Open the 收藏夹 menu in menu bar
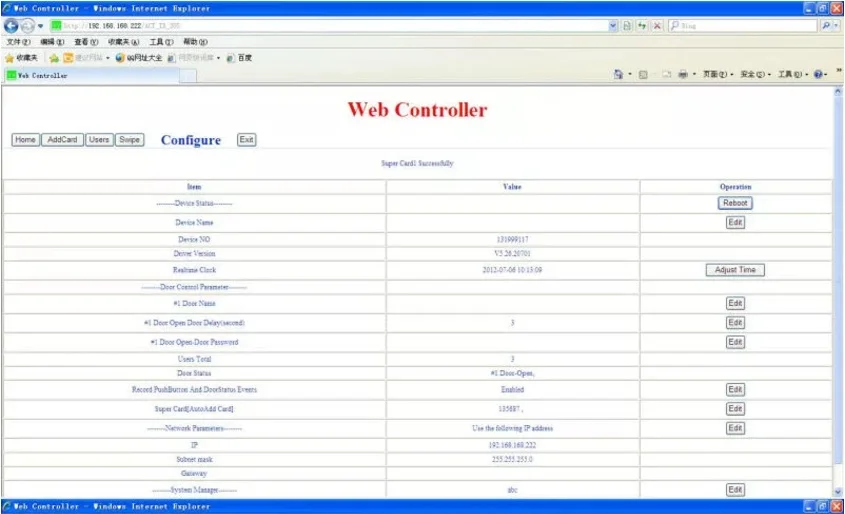The image size is (845, 514). 123,41
